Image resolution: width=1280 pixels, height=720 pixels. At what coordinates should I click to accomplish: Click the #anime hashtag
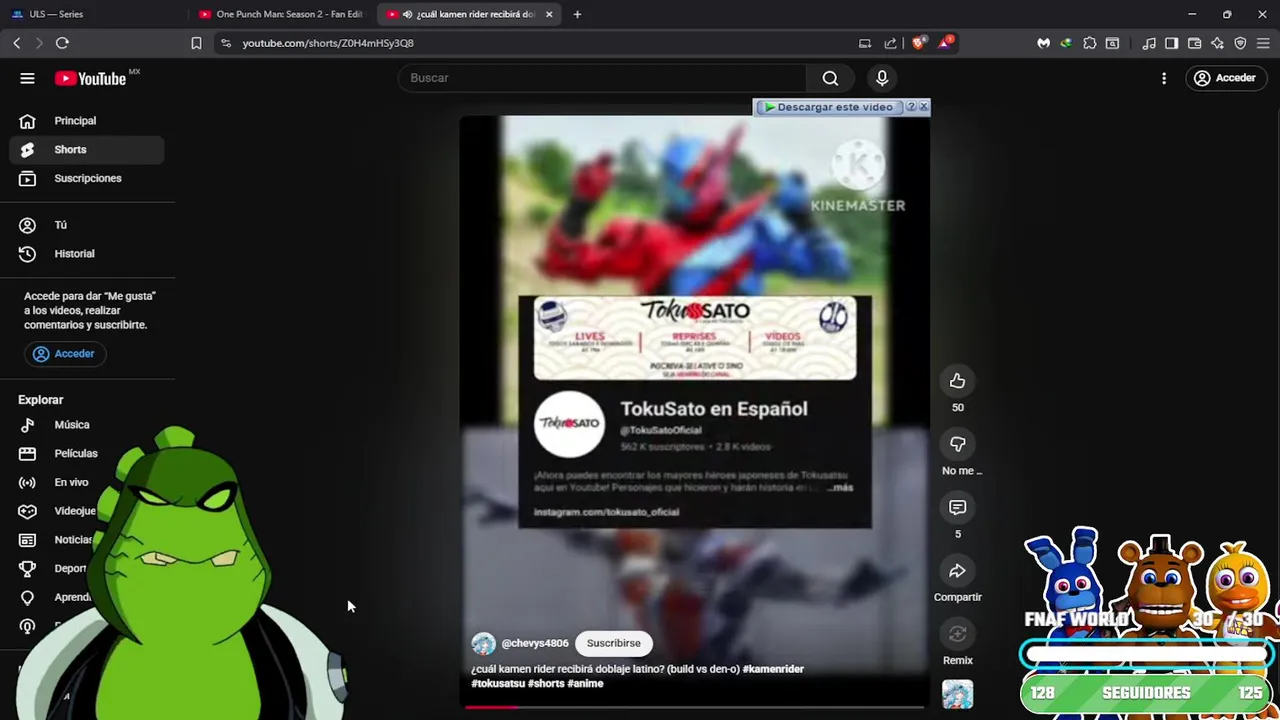[x=585, y=684]
